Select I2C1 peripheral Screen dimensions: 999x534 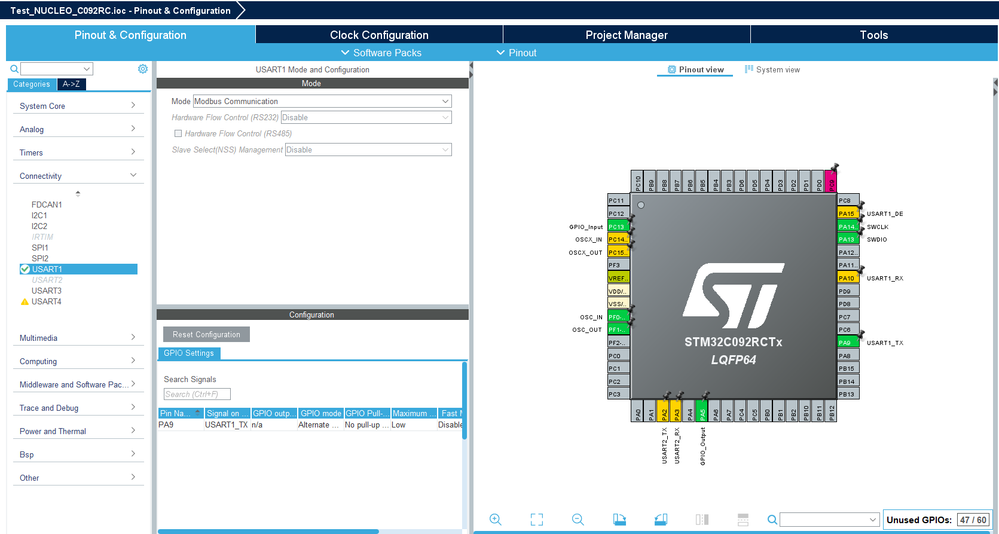pos(39,215)
